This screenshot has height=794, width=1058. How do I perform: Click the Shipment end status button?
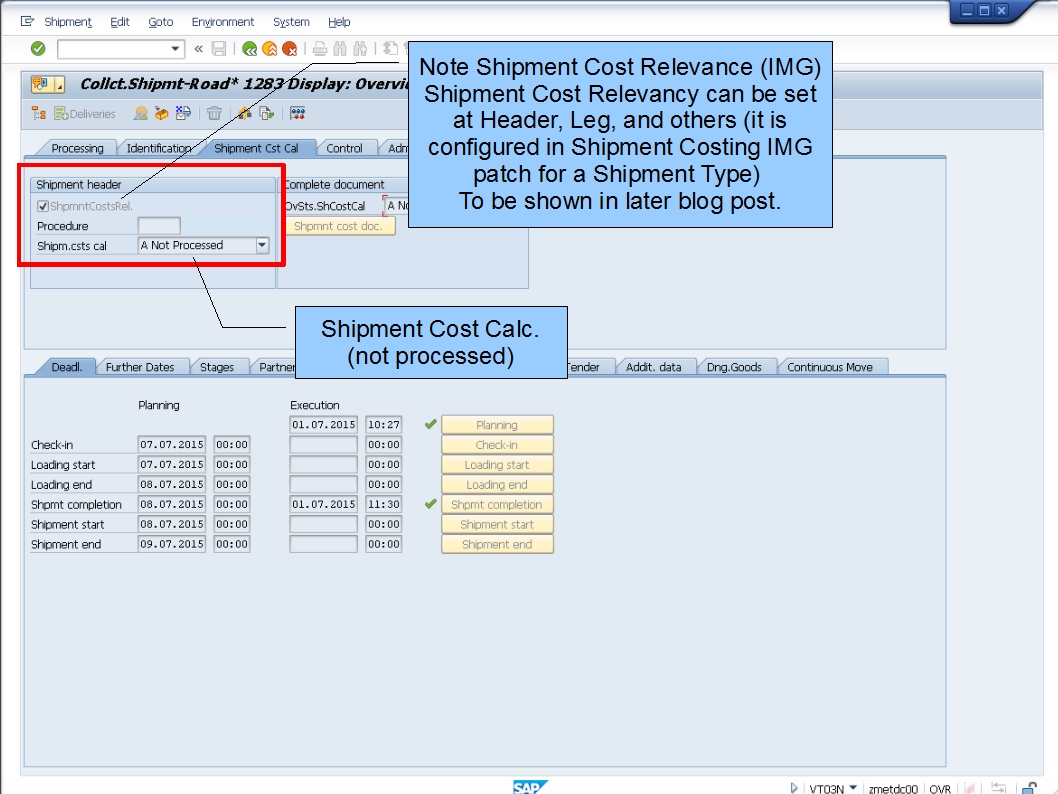pos(497,544)
